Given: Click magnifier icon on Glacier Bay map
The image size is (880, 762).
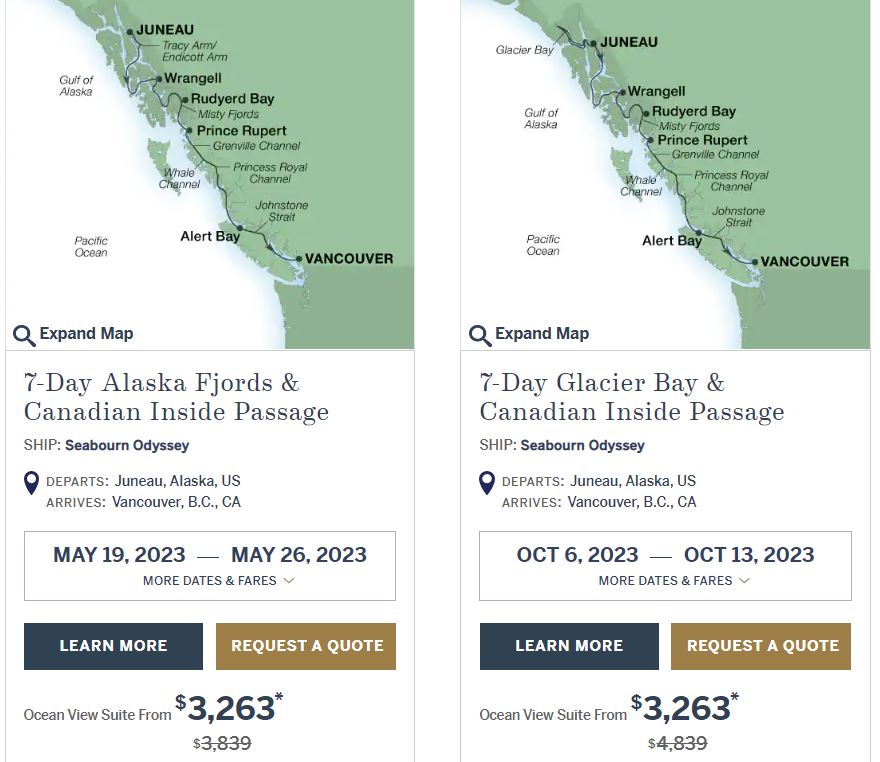Looking at the screenshot, I should pos(480,336).
